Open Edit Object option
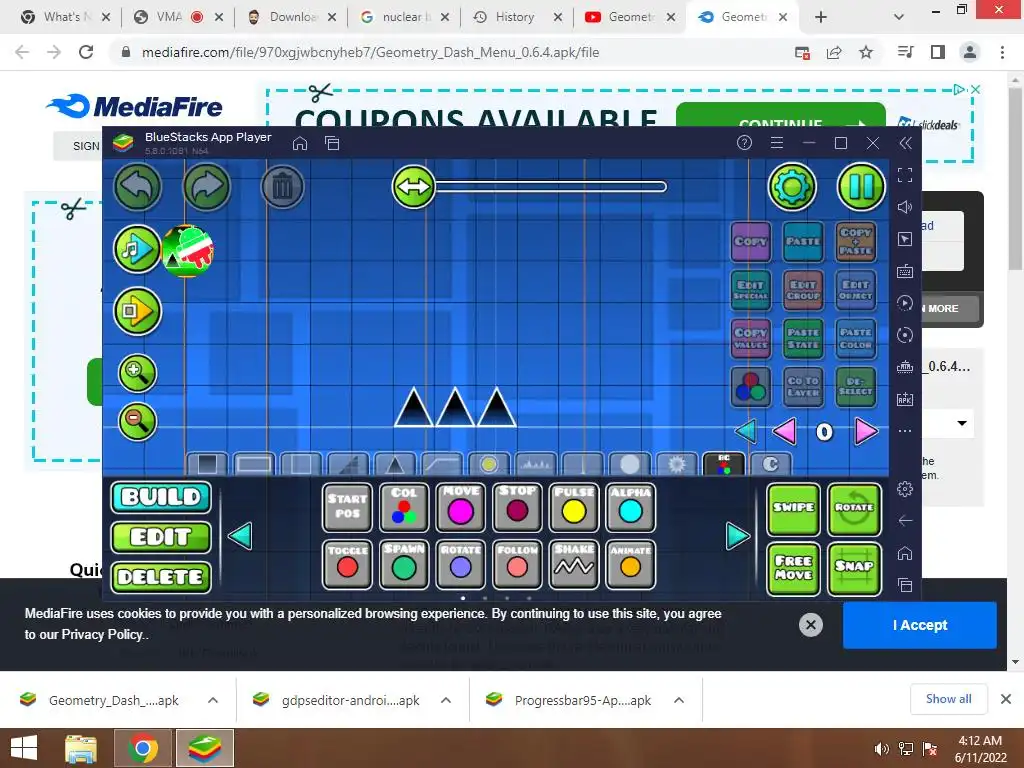The image size is (1024, 768). click(x=856, y=289)
